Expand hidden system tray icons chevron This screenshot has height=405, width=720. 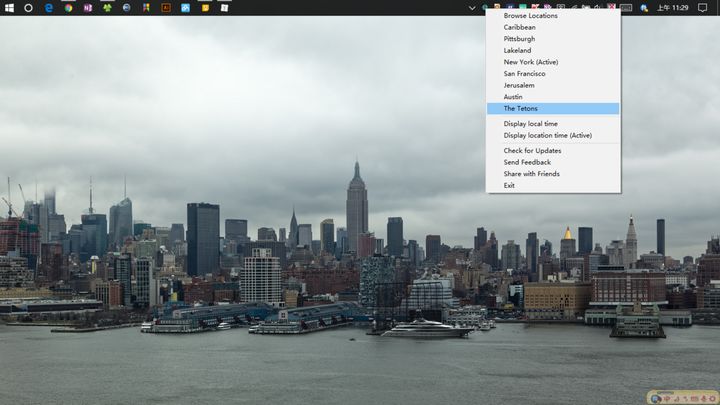click(472, 7)
